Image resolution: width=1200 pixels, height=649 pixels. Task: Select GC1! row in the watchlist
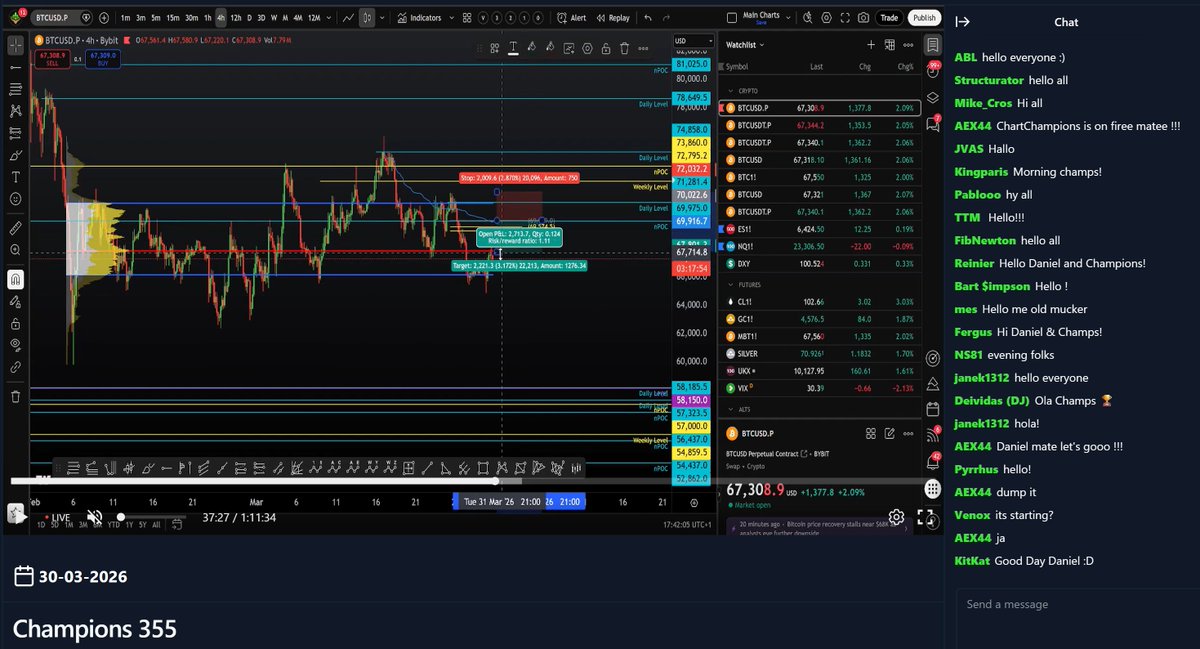[x=820, y=319]
